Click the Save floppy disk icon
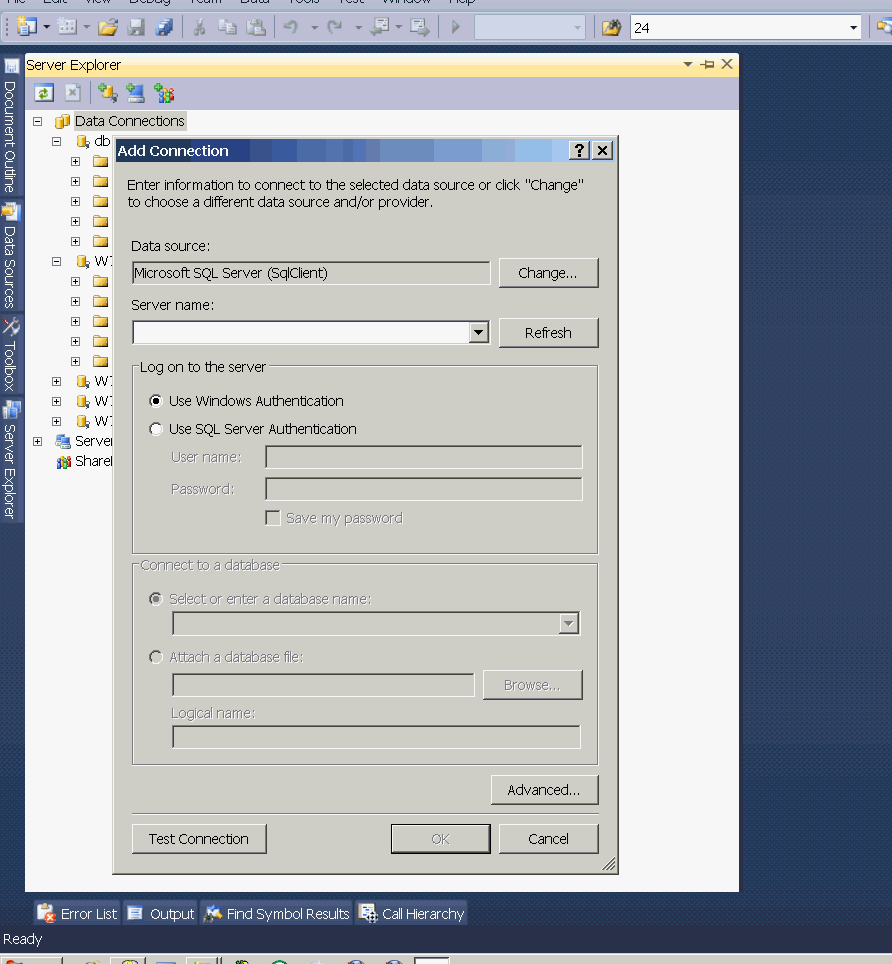The height and width of the screenshot is (964, 892). point(136,28)
